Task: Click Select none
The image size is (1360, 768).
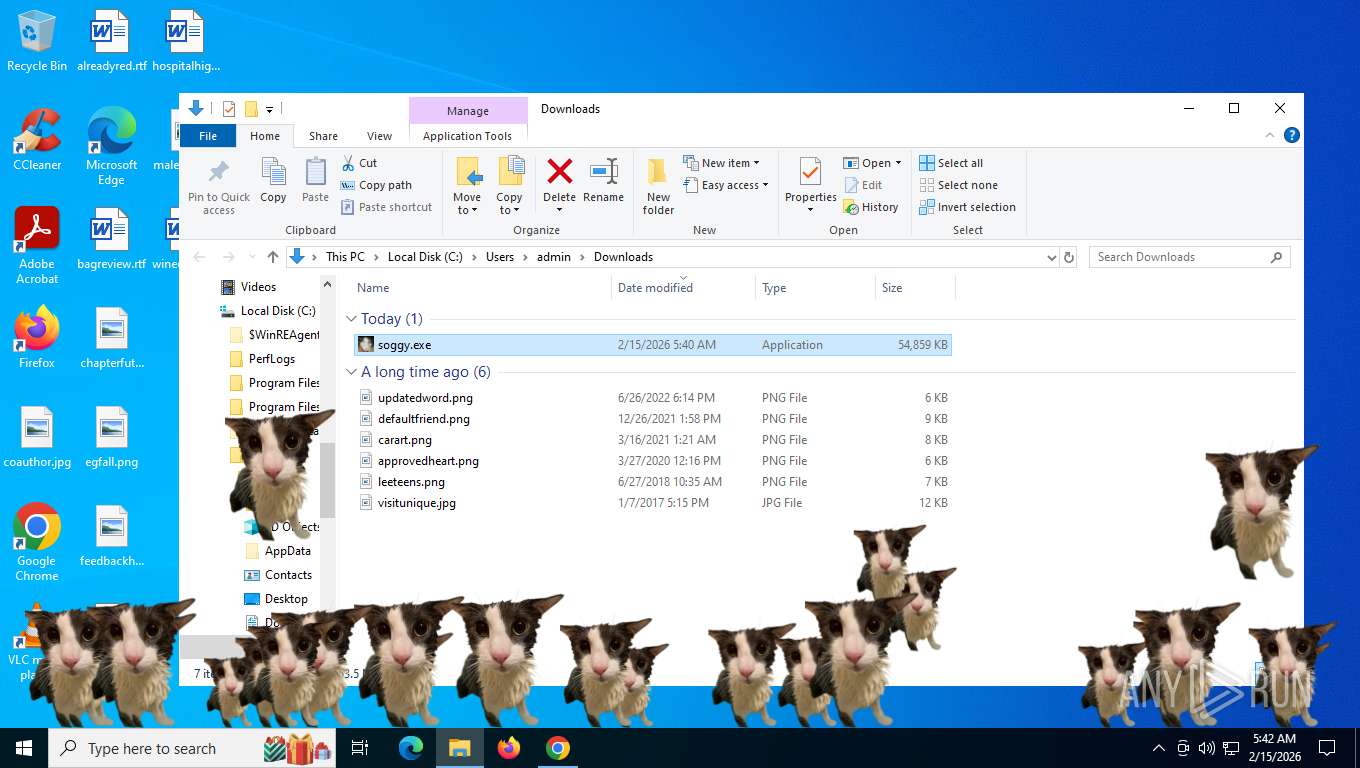Action: click(958, 185)
